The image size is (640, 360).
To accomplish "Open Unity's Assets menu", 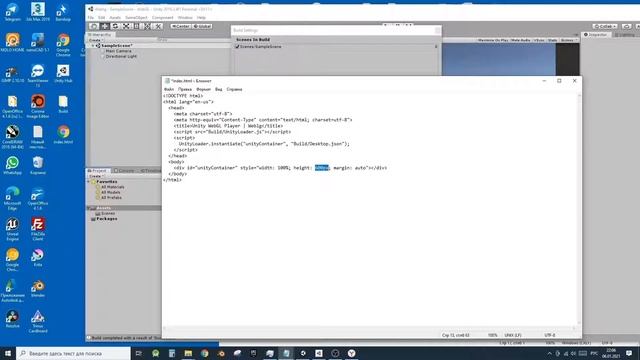I will pyautogui.click(x=115, y=18).
